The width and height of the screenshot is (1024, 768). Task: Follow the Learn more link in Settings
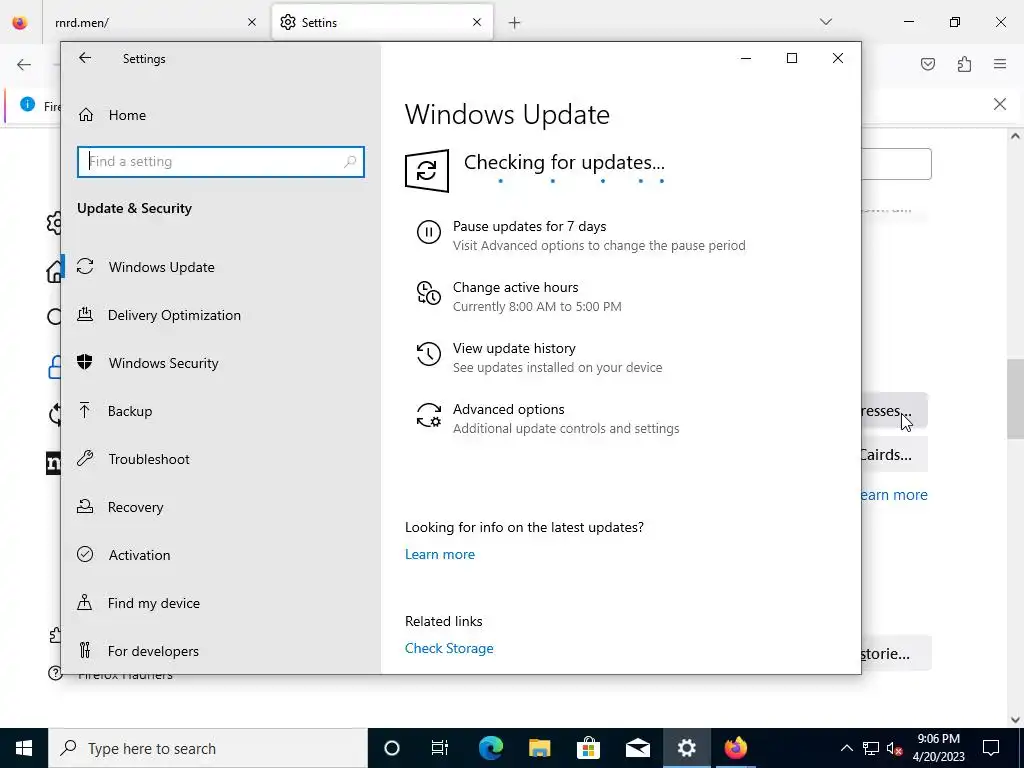pyautogui.click(x=440, y=554)
